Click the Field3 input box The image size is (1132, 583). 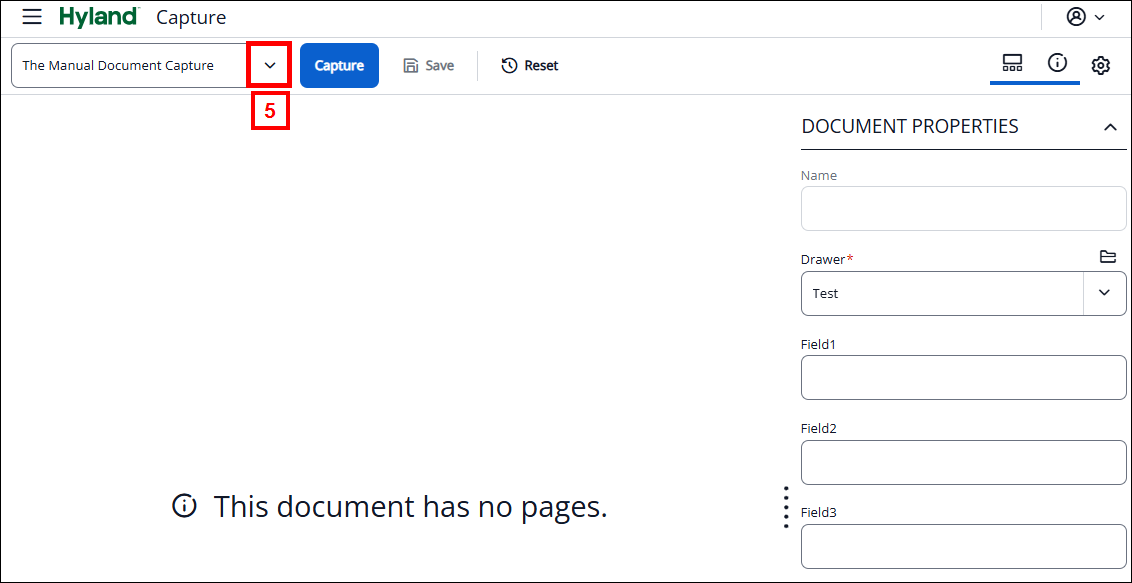[x=963, y=546]
